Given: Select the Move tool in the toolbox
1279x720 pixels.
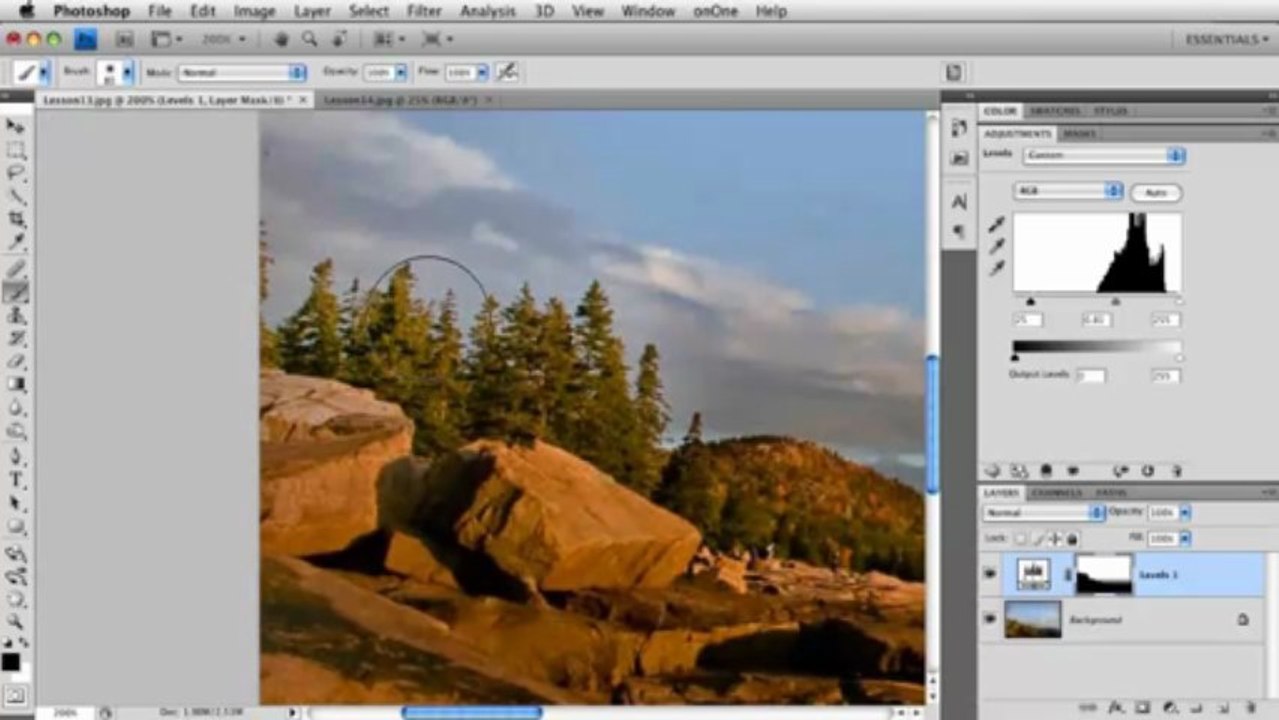Looking at the screenshot, I should pyautogui.click(x=15, y=126).
